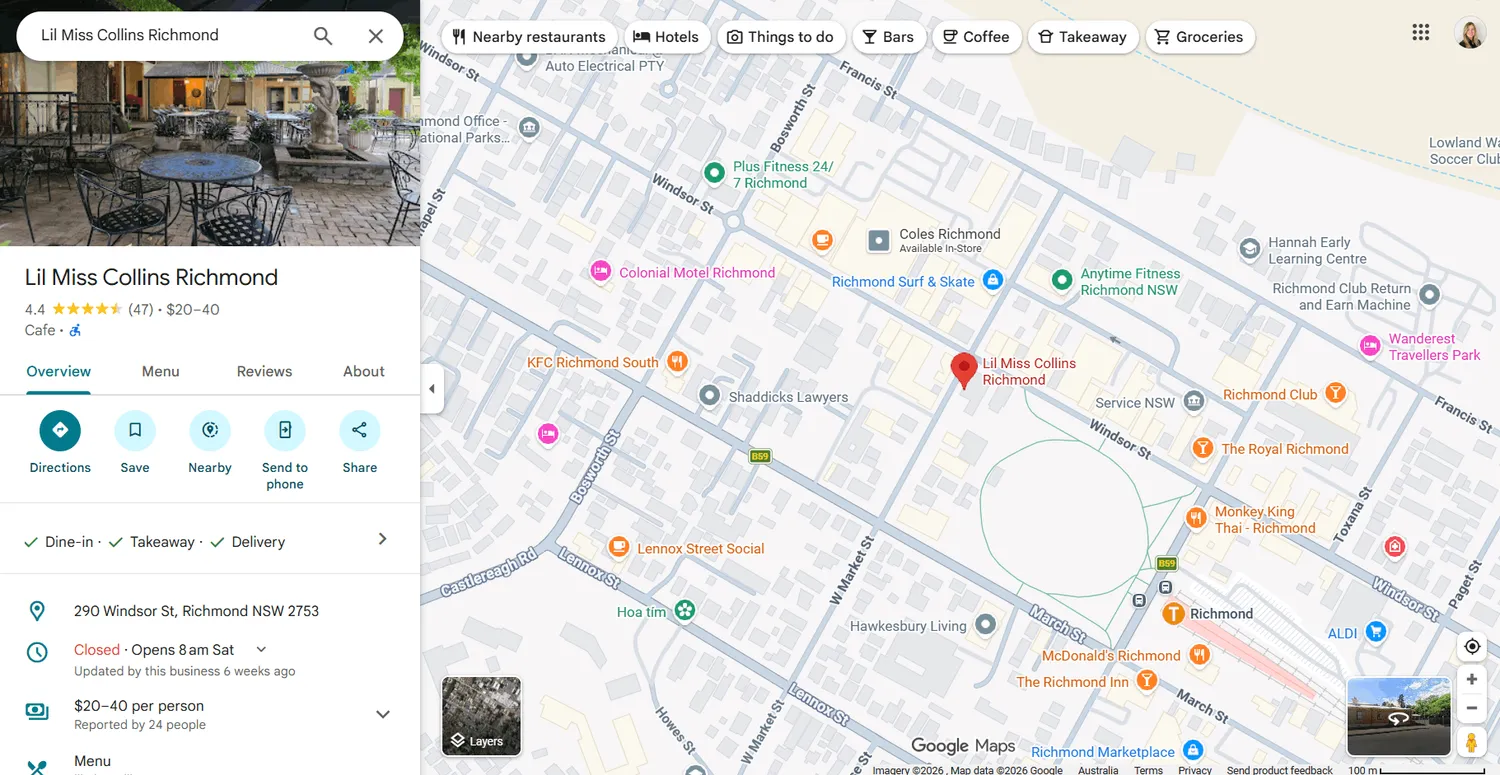Save this place with the bookmark icon

pos(135,430)
